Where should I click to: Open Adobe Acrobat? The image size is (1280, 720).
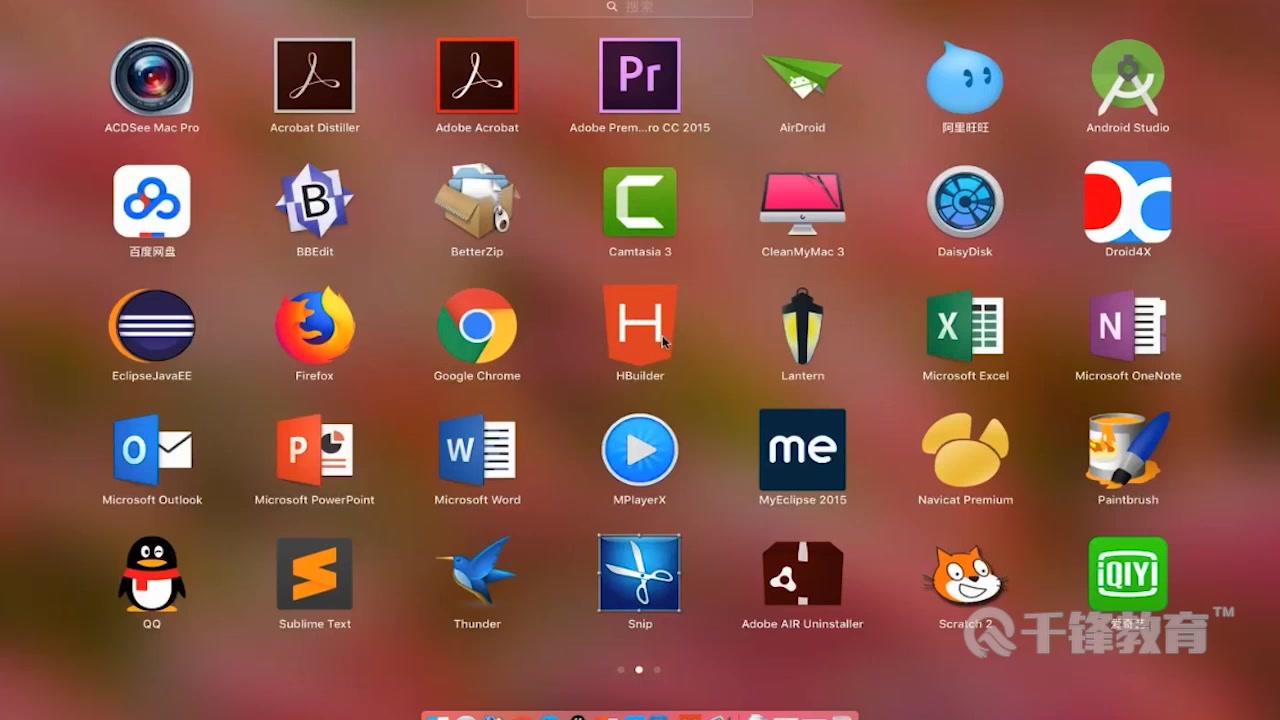coord(477,76)
